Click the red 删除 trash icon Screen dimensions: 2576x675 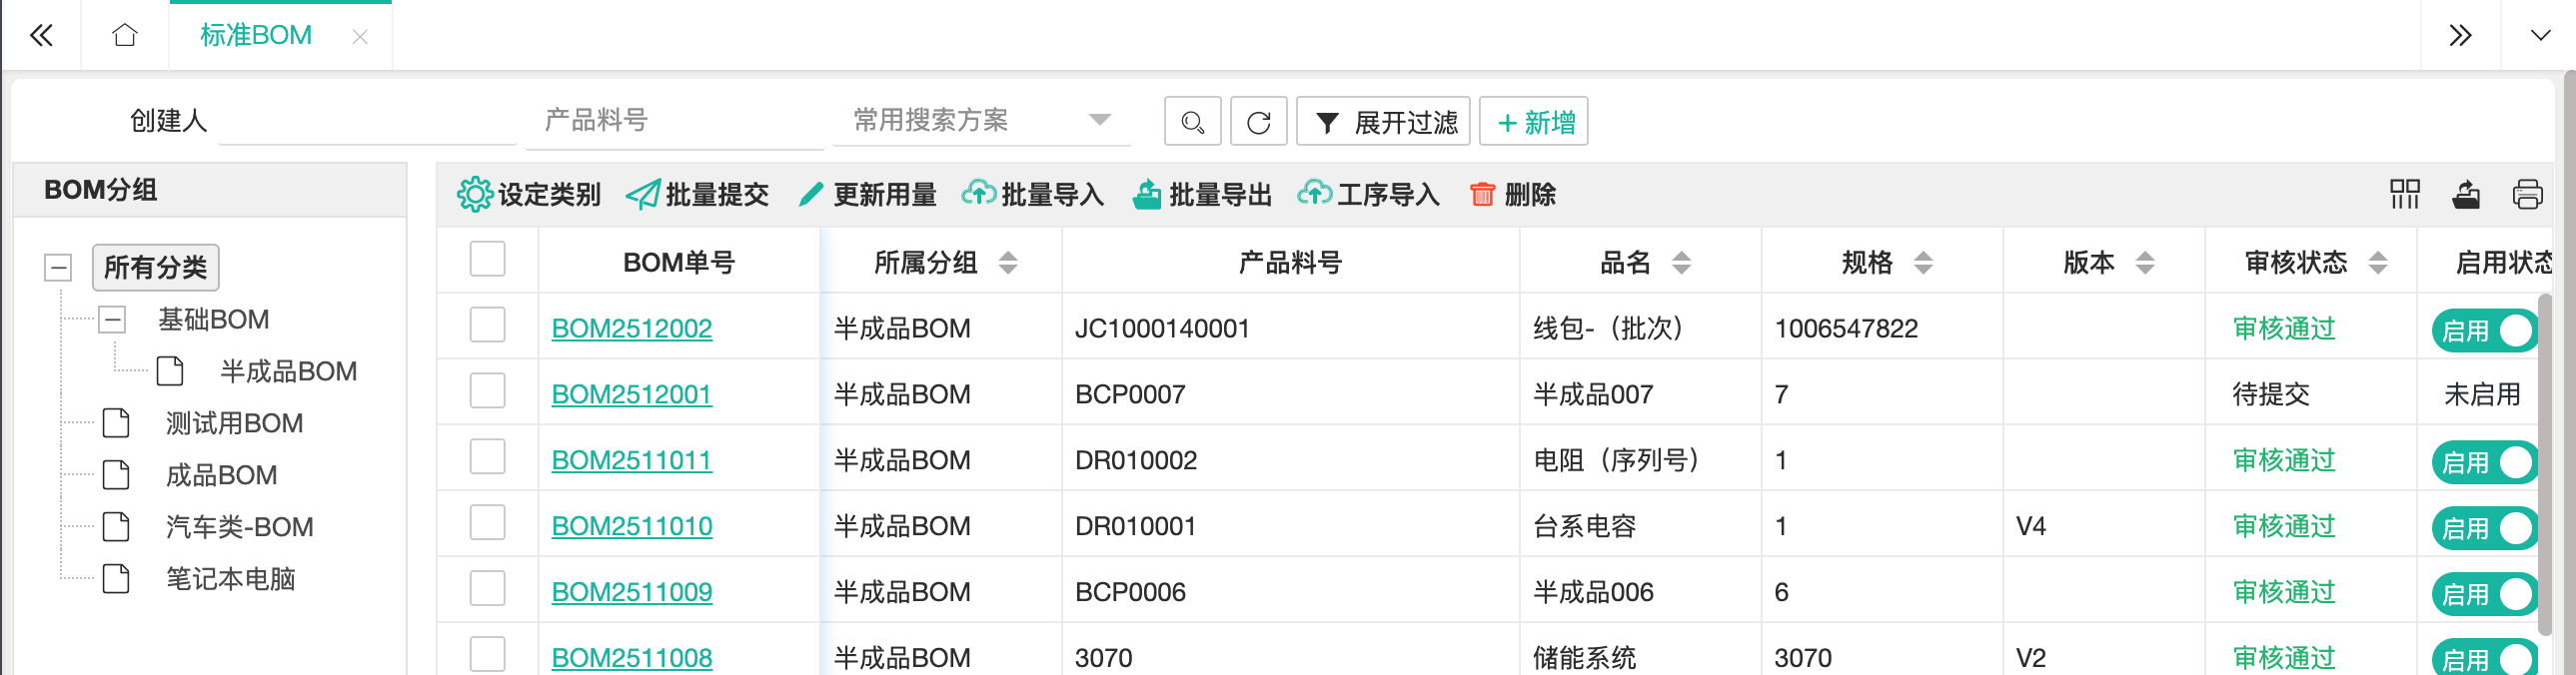[1481, 194]
